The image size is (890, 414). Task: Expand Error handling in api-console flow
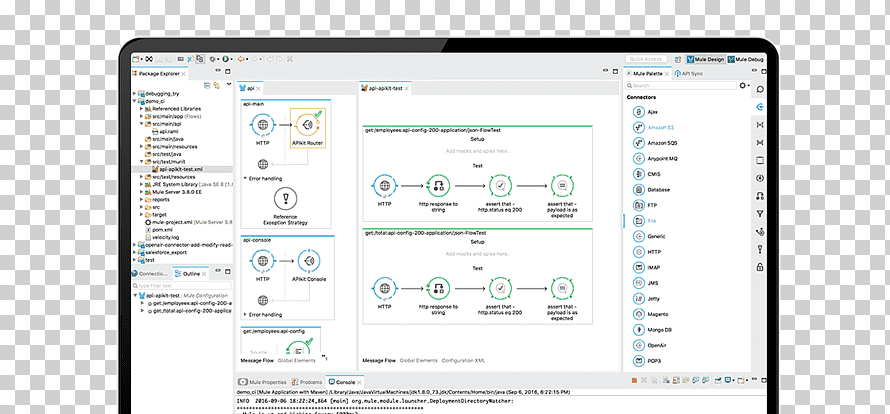pyautogui.click(x=245, y=315)
